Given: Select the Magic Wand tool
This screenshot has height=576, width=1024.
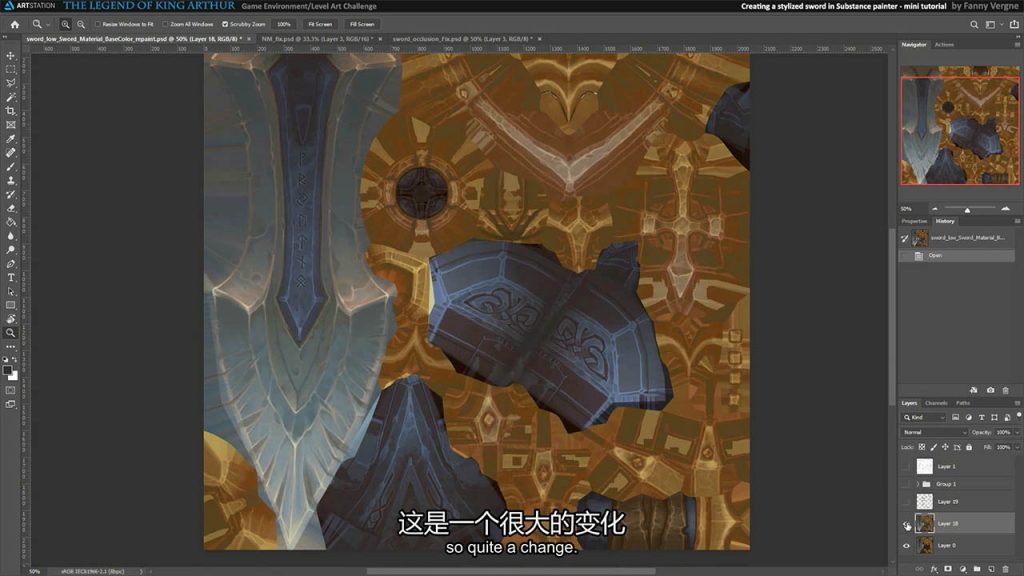Looking at the screenshot, I should [10, 97].
